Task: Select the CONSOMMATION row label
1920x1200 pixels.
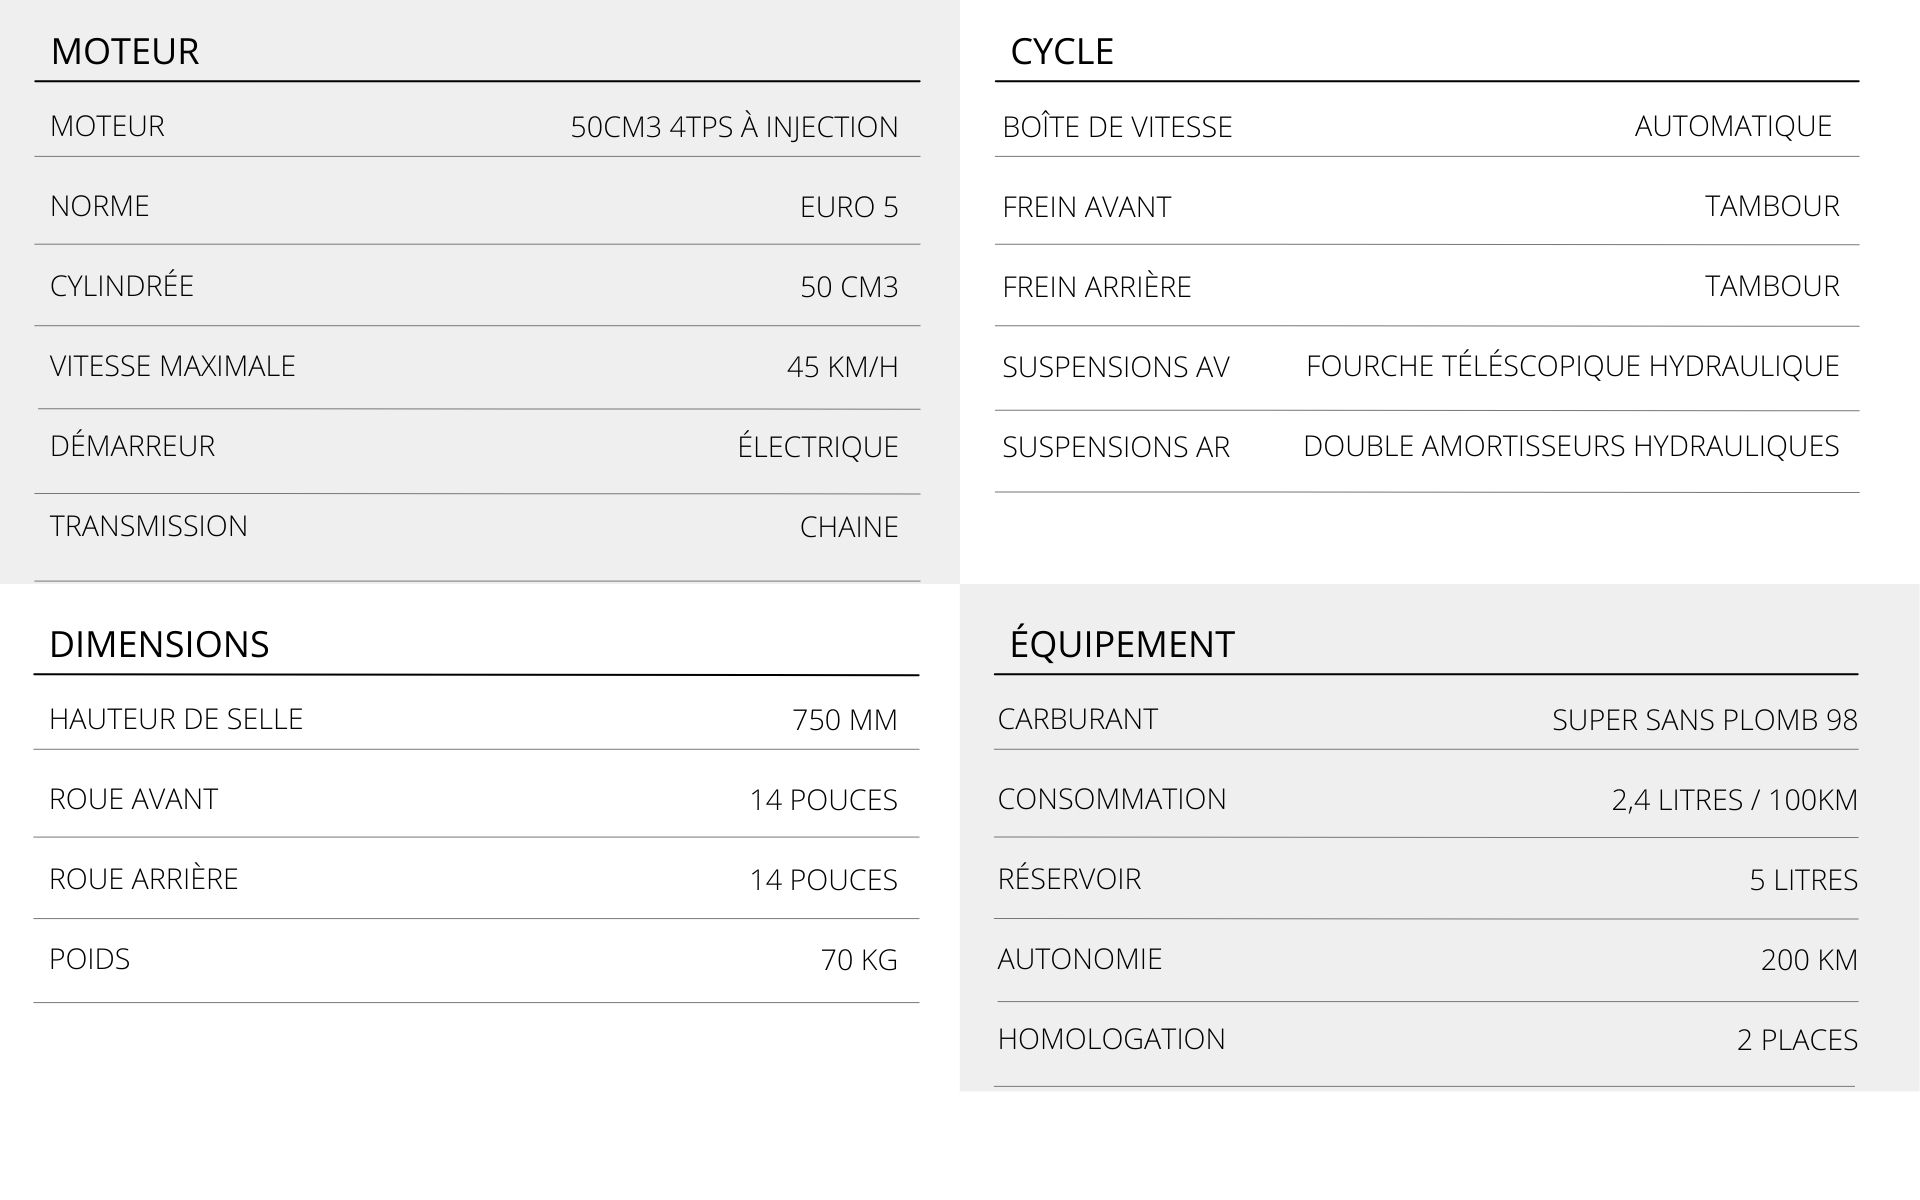Action: pyautogui.click(x=1111, y=799)
